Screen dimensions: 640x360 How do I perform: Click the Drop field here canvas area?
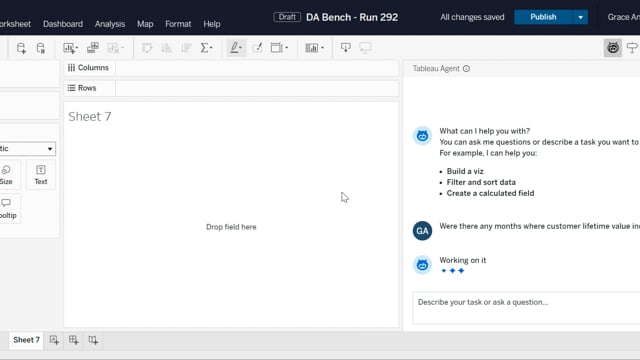[x=231, y=227]
